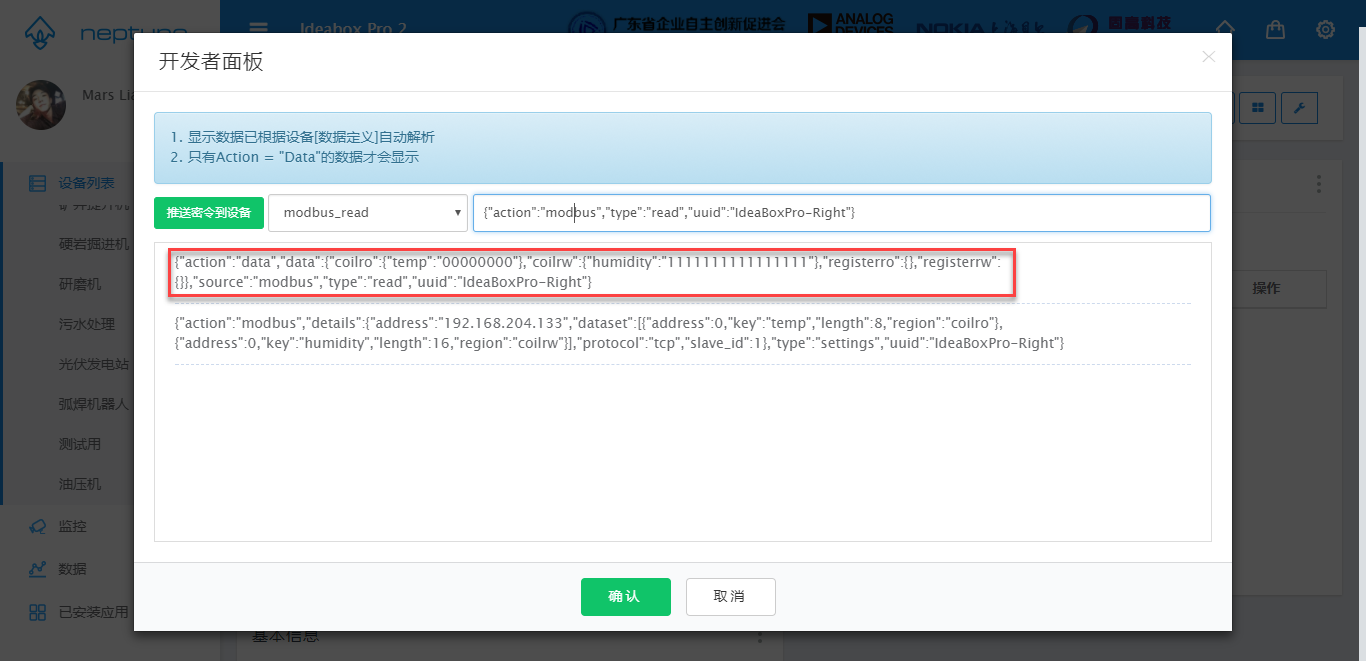Open the settings gear icon
This screenshot has width=1366, height=661.
click(1325, 29)
